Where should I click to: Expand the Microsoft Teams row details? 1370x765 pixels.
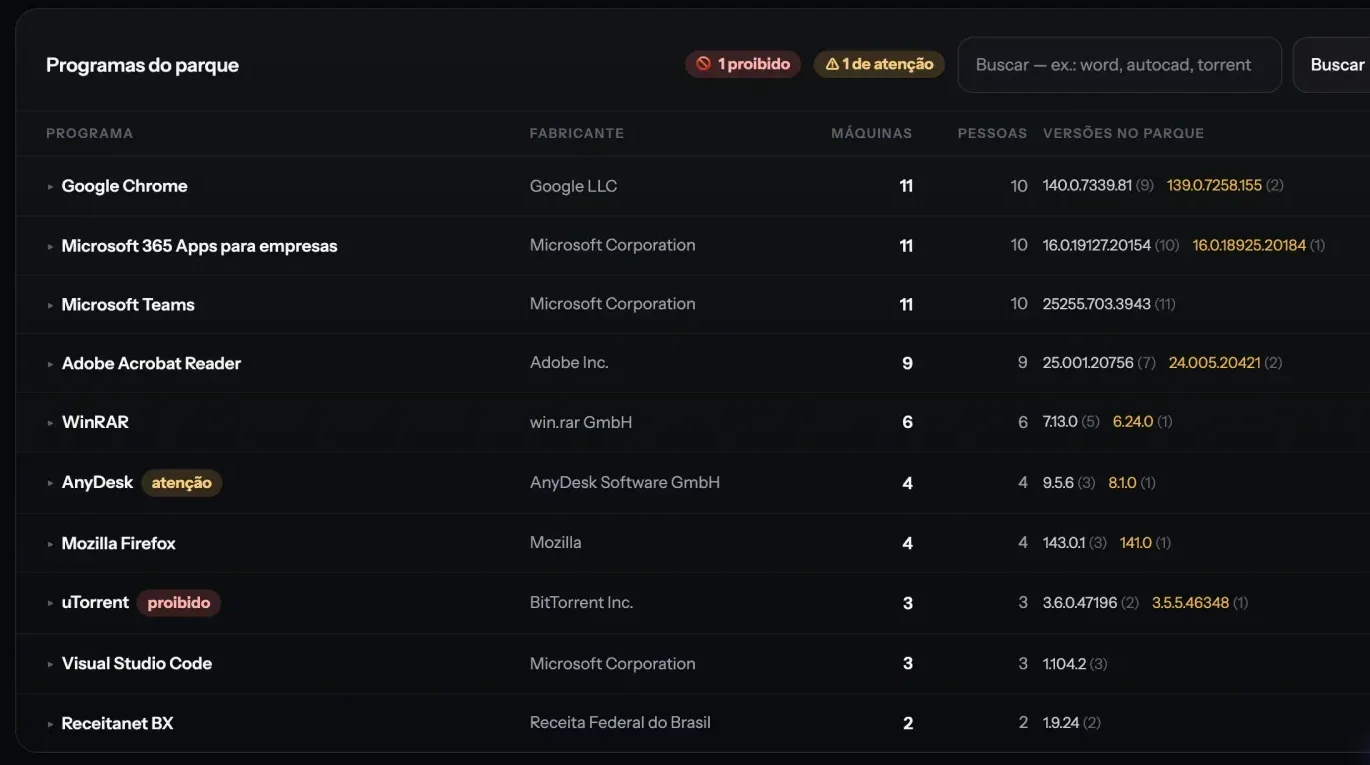point(50,305)
